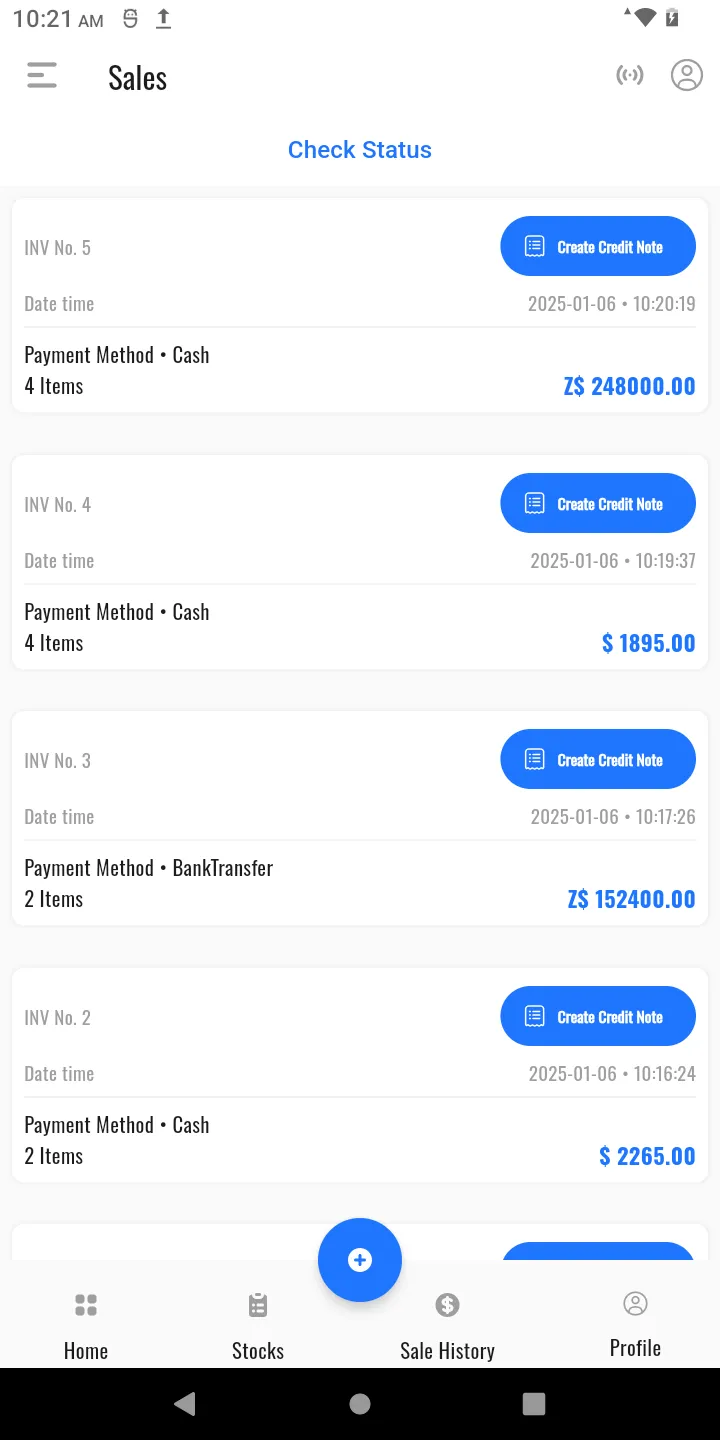Open the Profile tab
Viewport: 720px width, 1440px height.
tap(635, 1325)
